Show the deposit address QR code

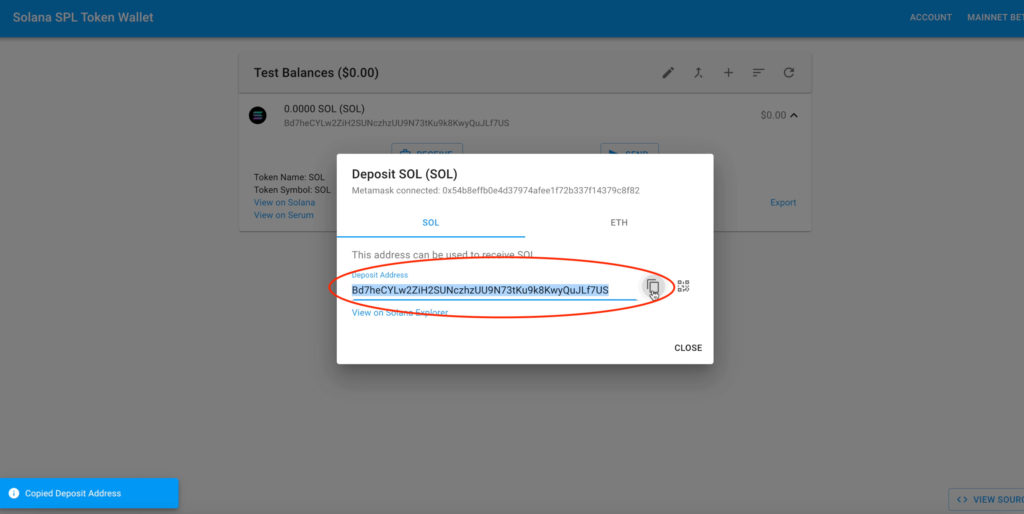click(x=683, y=286)
